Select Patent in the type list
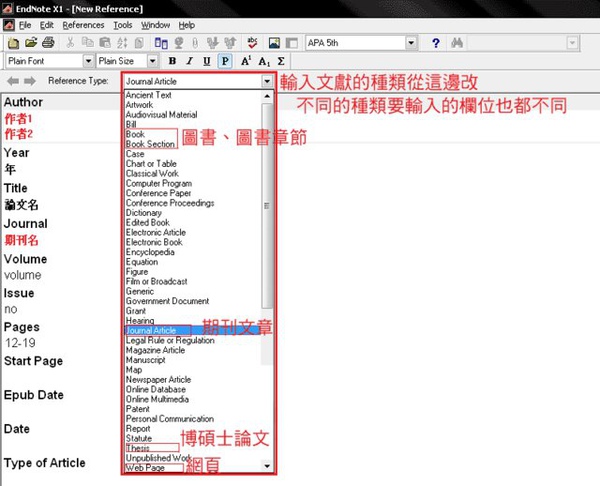Viewport: 600px width, 486px height. click(138, 409)
